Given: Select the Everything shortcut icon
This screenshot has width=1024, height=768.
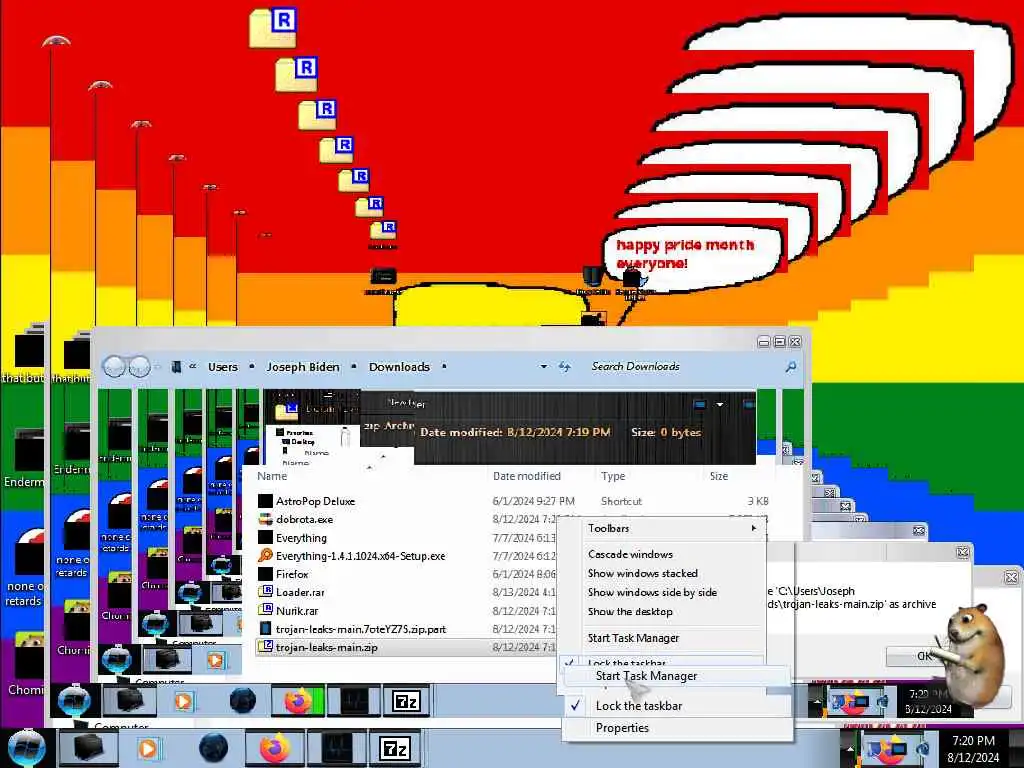Looking at the screenshot, I should 265,537.
